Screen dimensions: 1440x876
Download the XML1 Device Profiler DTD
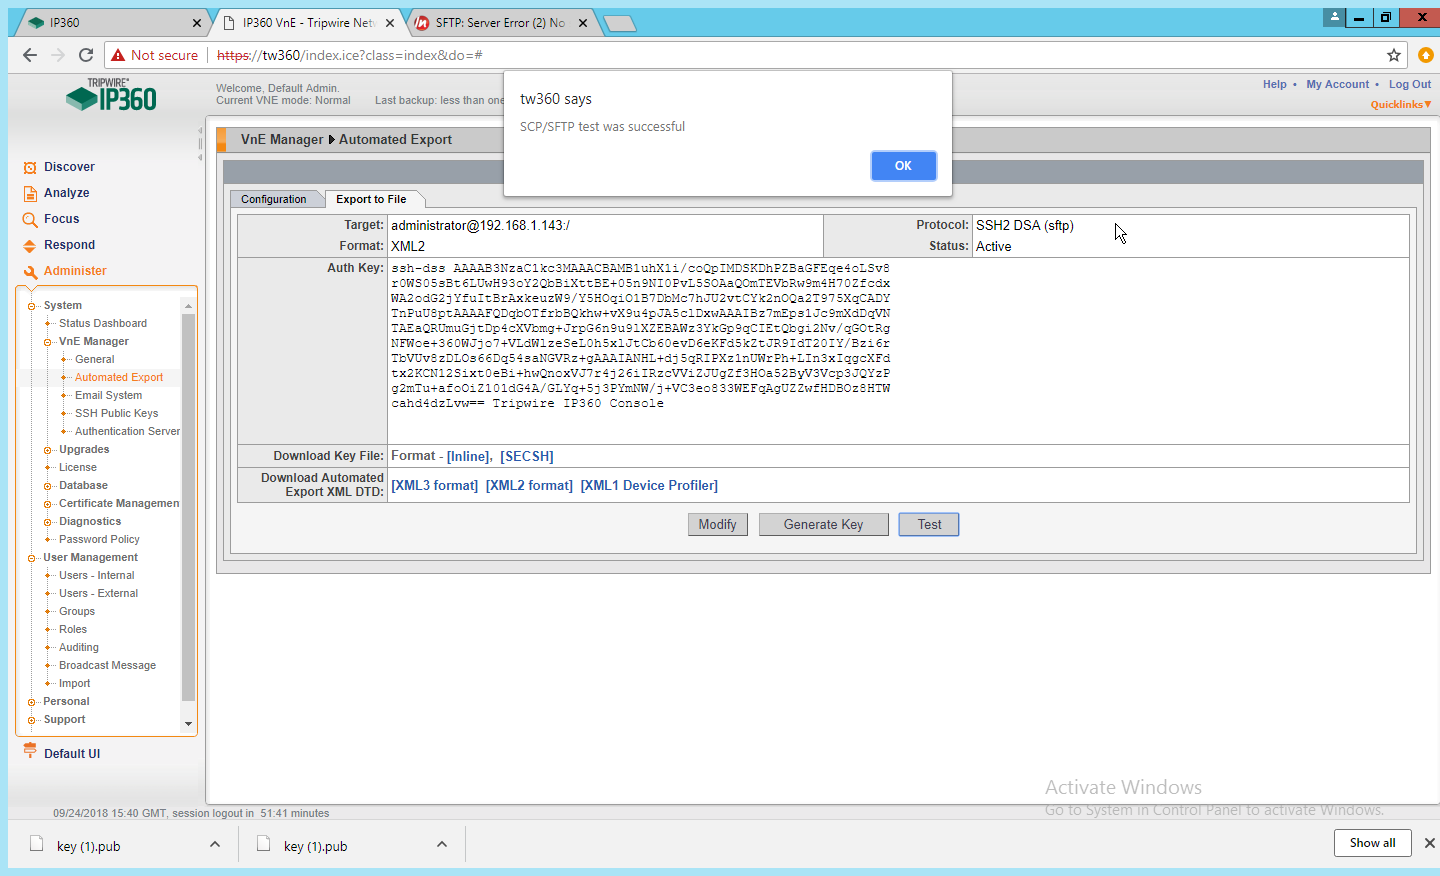coord(649,485)
